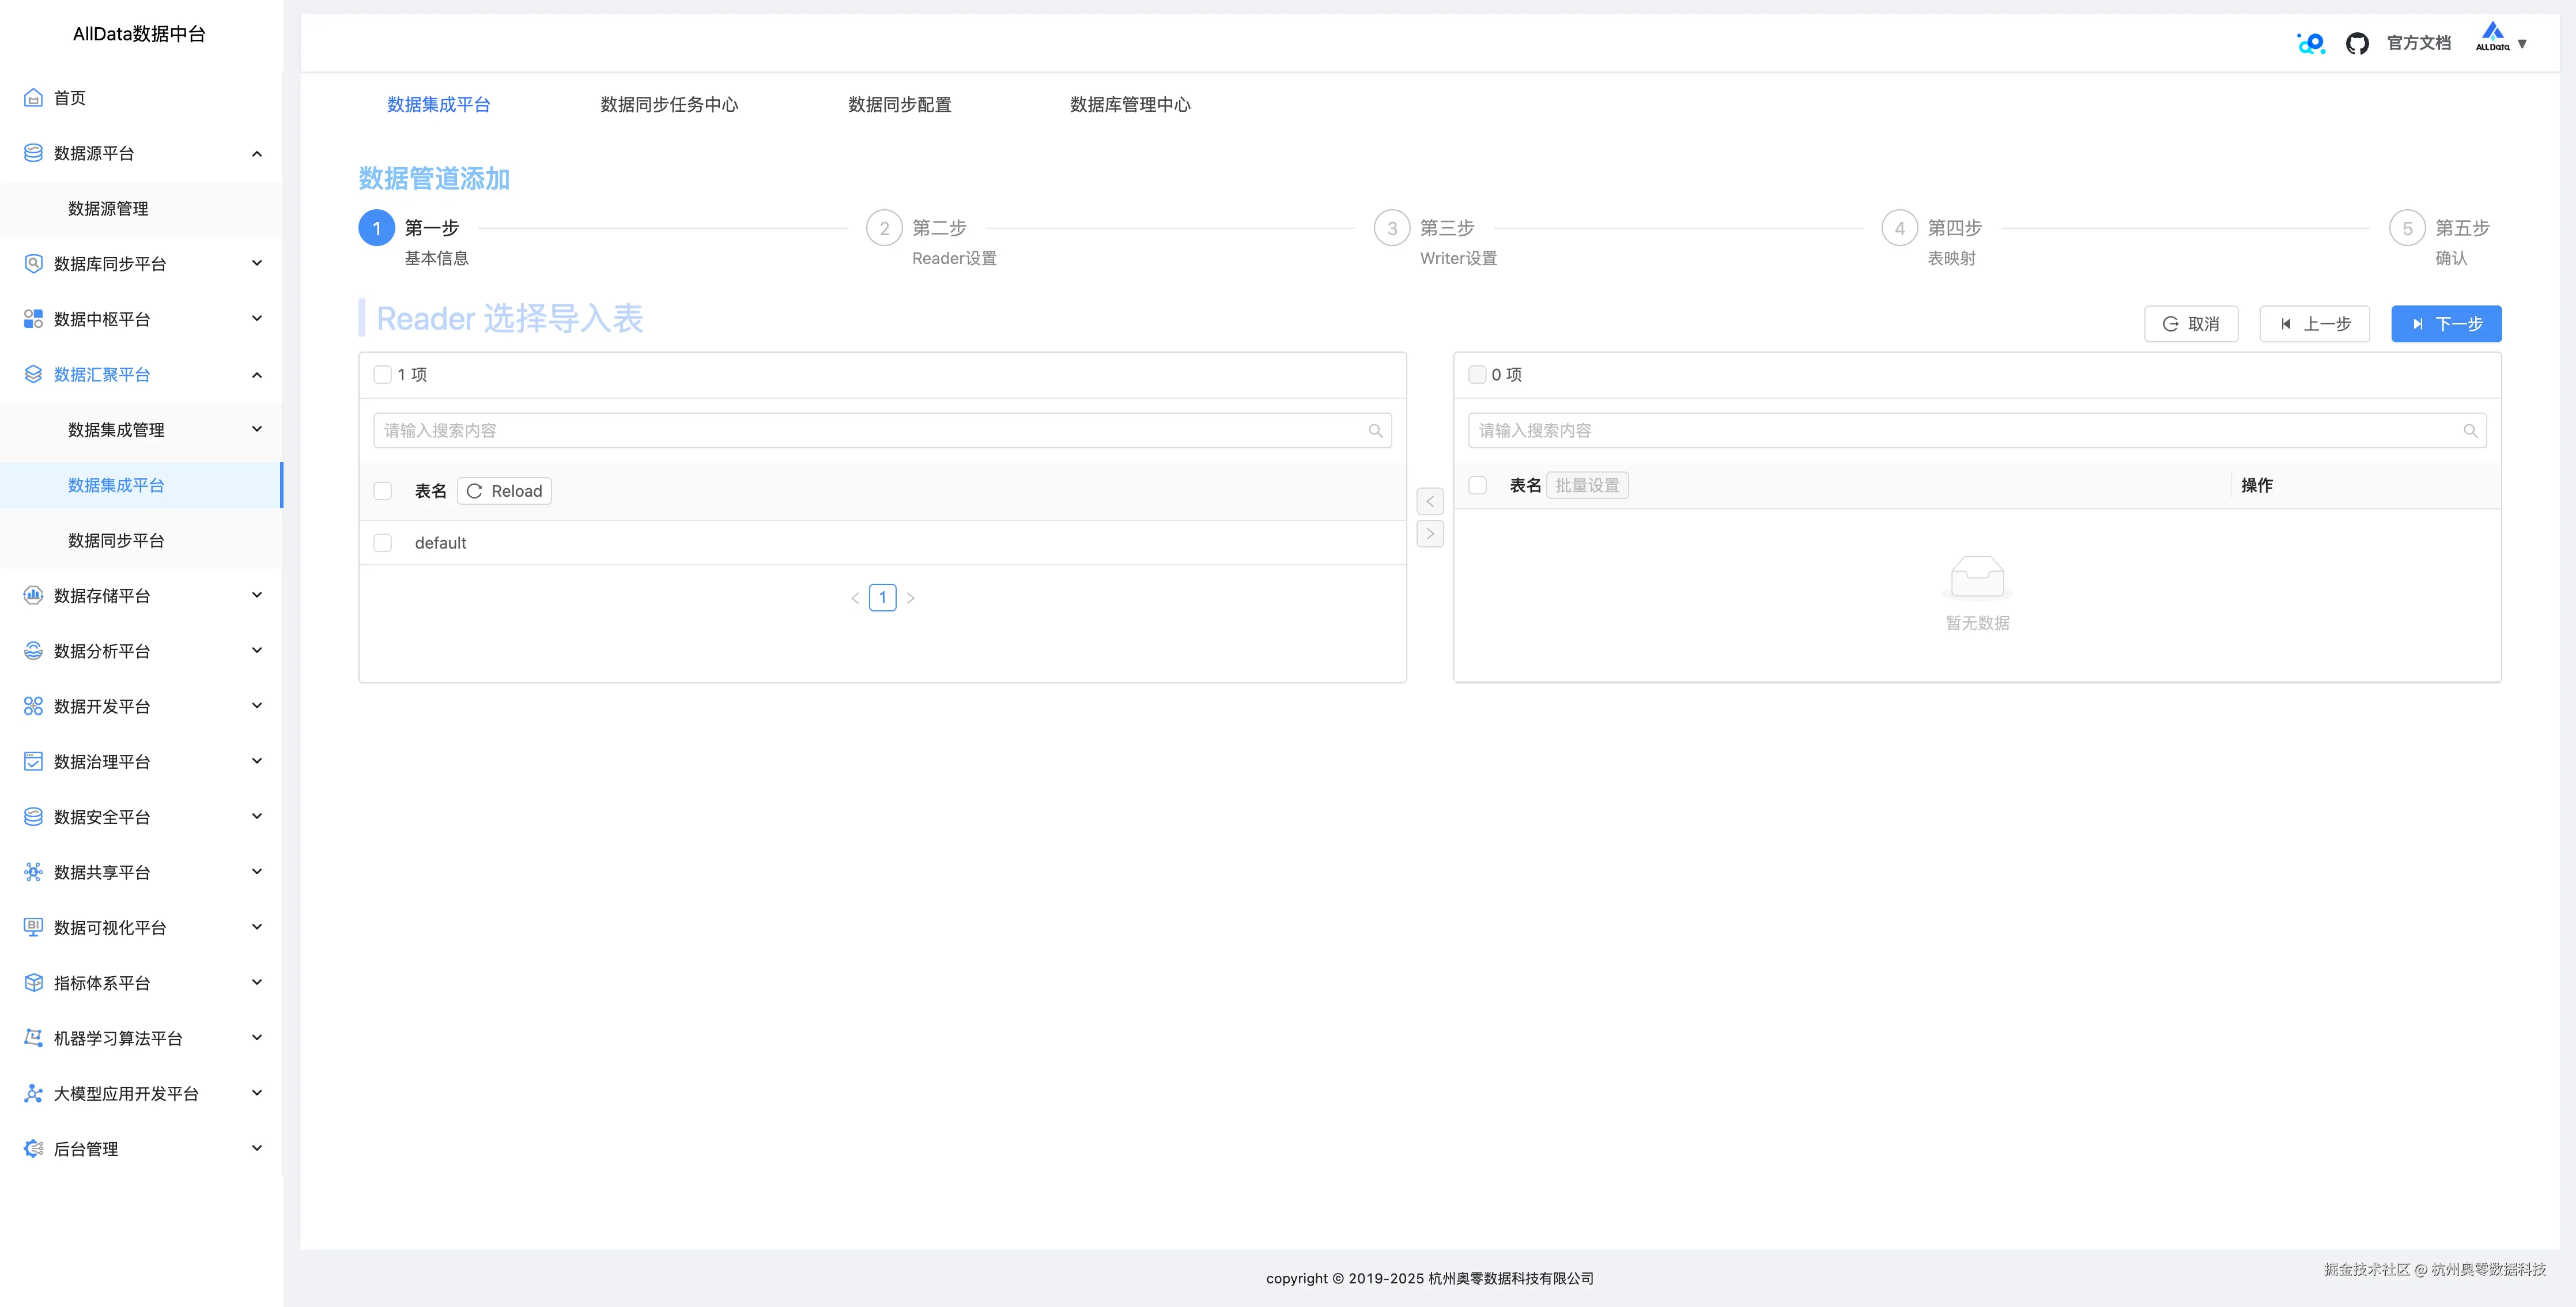This screenshot has width=2576, height=1307.
Task: Click the 下一步 button
Action: (x=2446, y=323)
